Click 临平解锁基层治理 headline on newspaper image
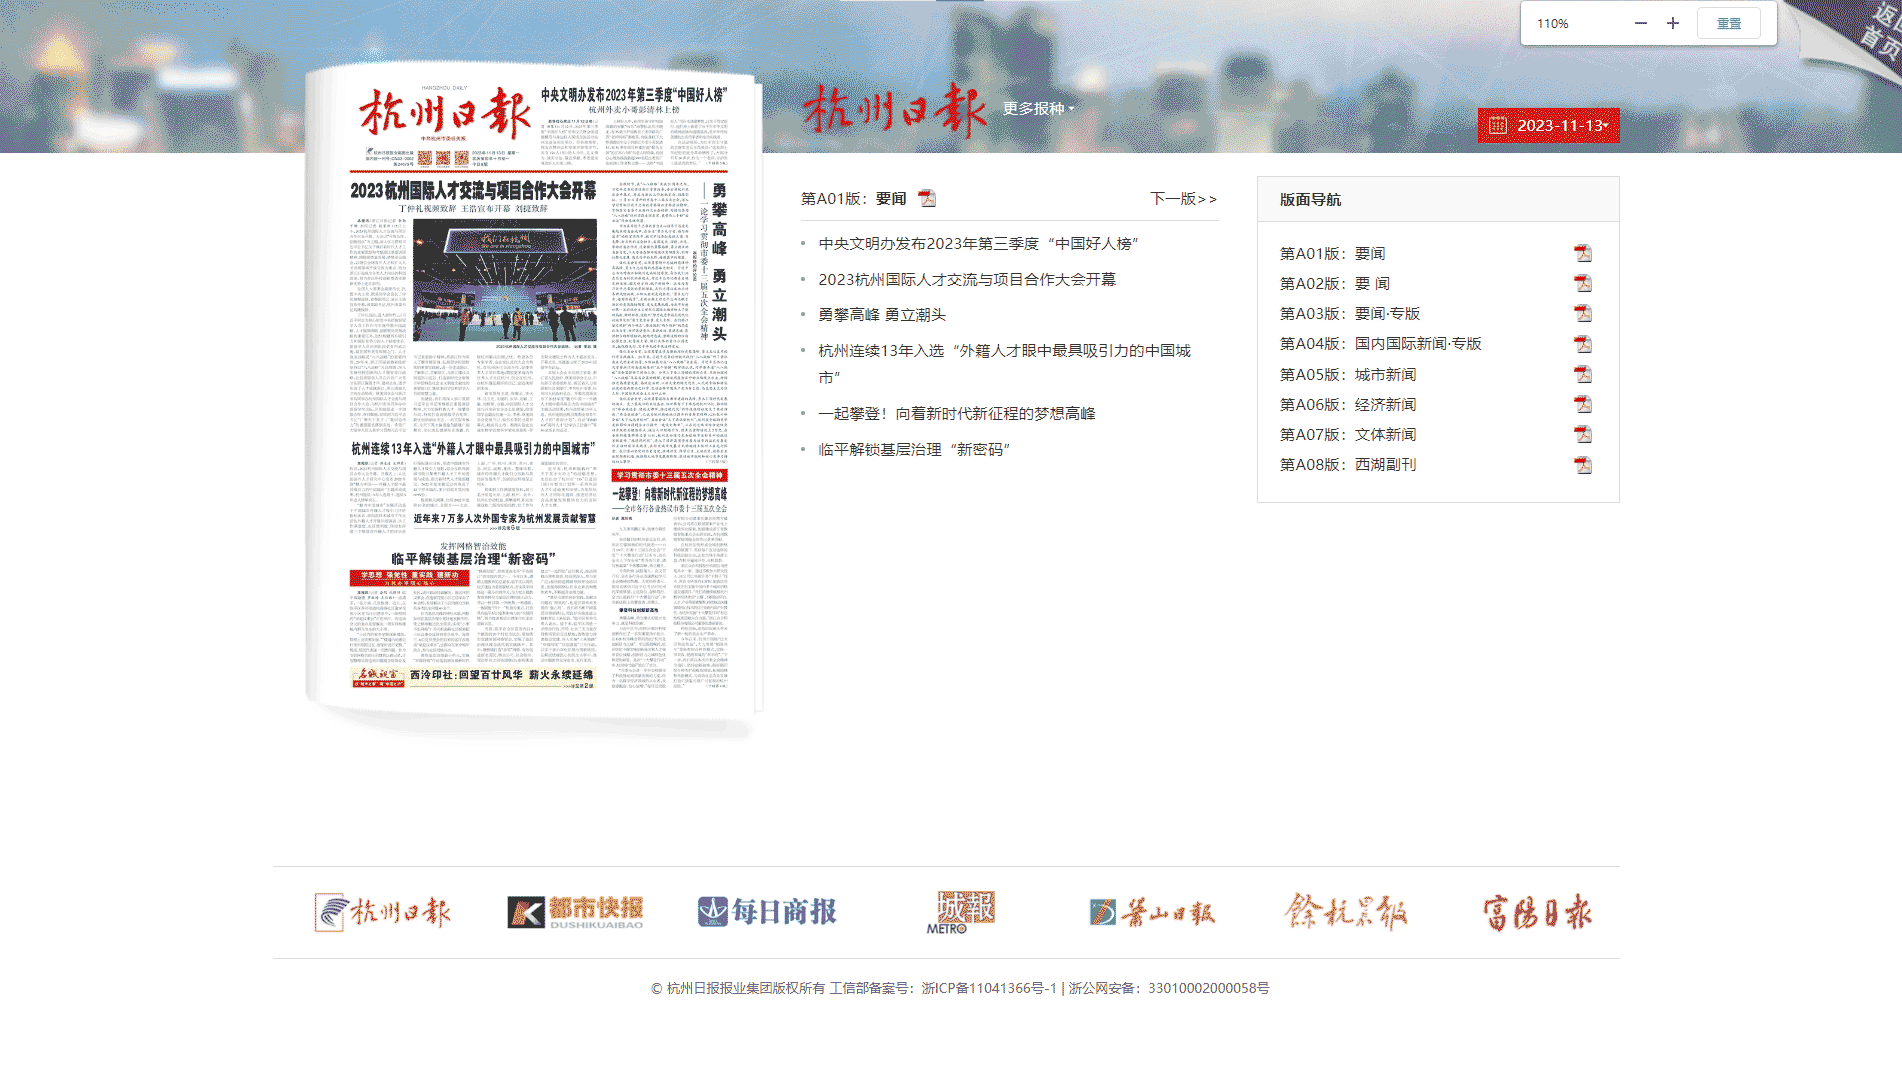This screenshot has height=1080, width=1902. [473, 559]
